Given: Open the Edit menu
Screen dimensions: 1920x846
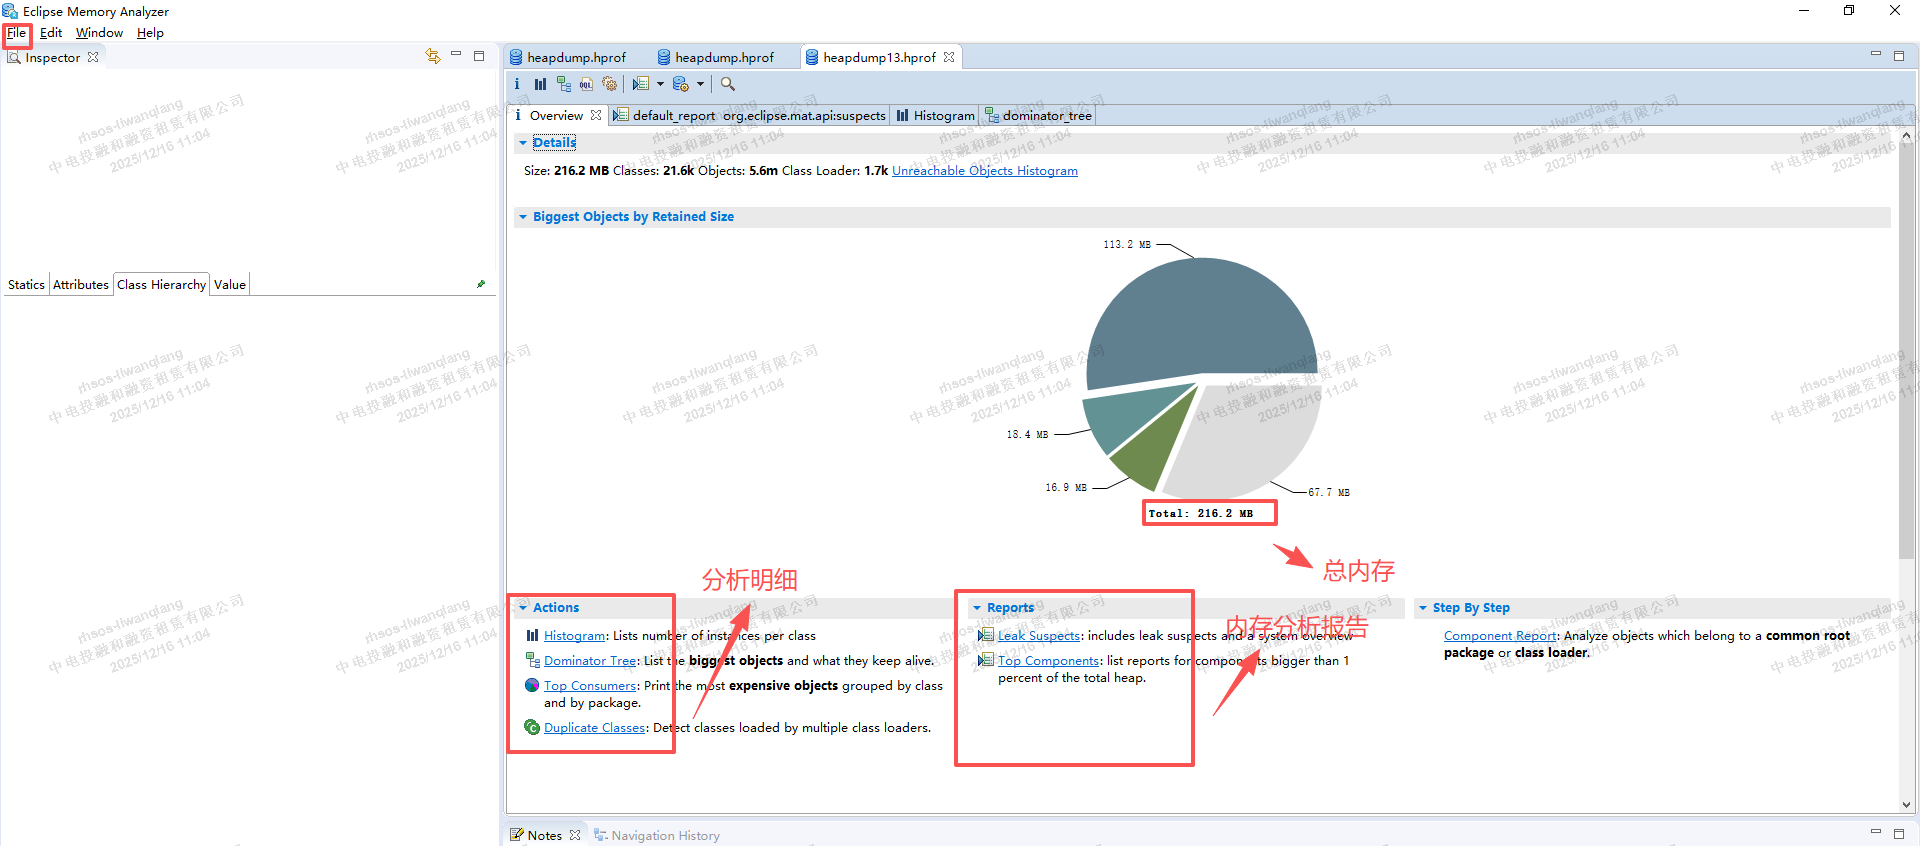Looking at the screenshot, I should tap(51, 33).
